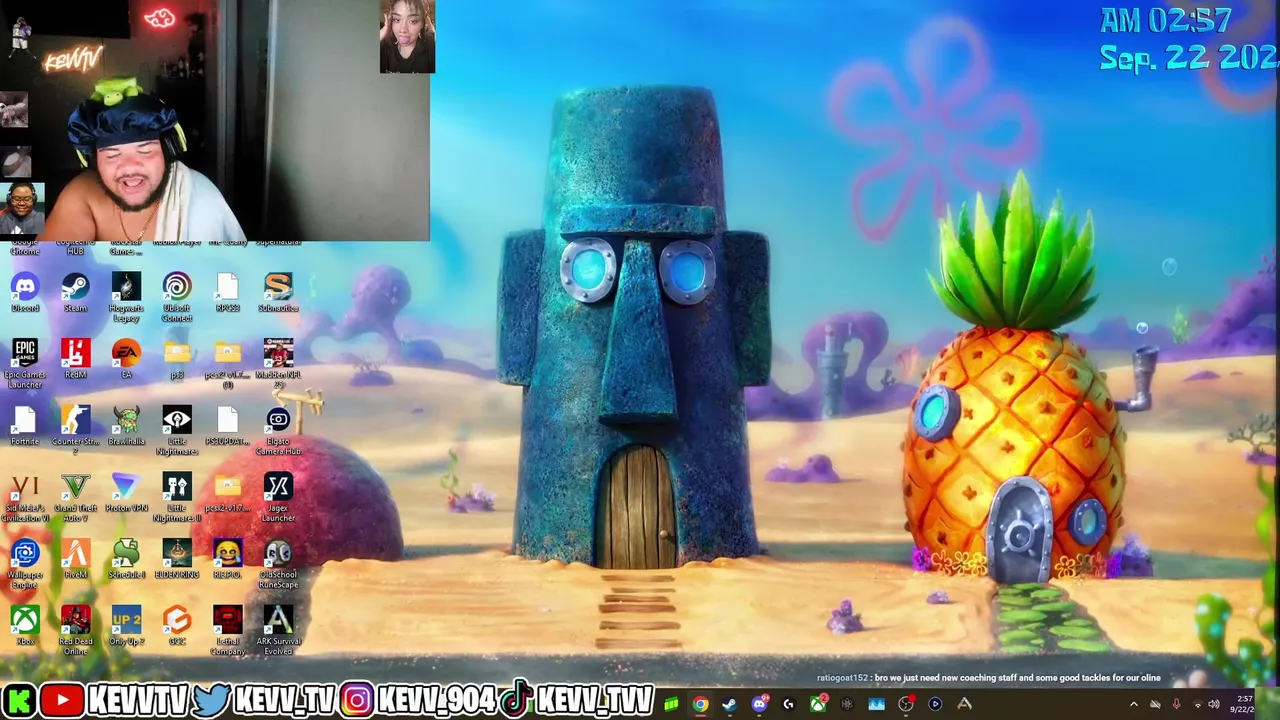The height and width of the screenshot is (720, 1280).
Task: Open Logitech G HUB taskbar icon
Action: point(788,704)
